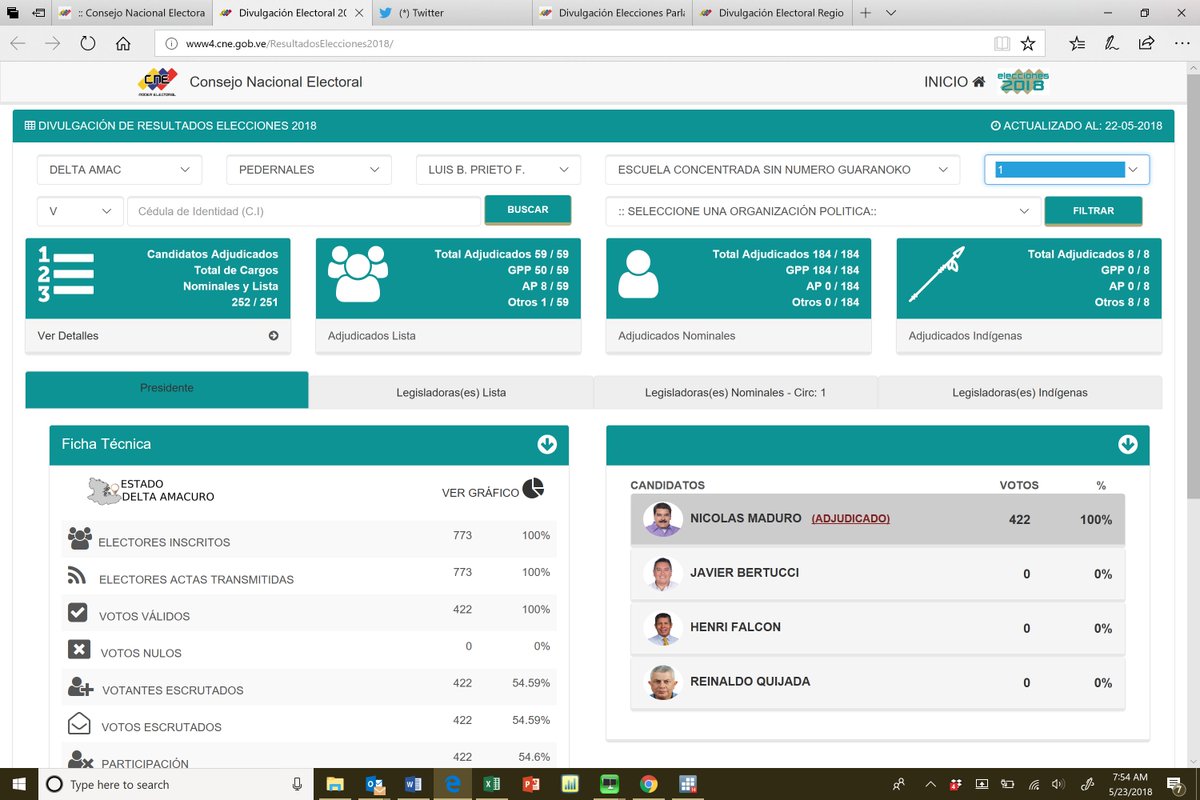1200x800 pixels.
Task: Add this page to favorites with star icon
Action: pyautogui.click(x=1028, y=44)
